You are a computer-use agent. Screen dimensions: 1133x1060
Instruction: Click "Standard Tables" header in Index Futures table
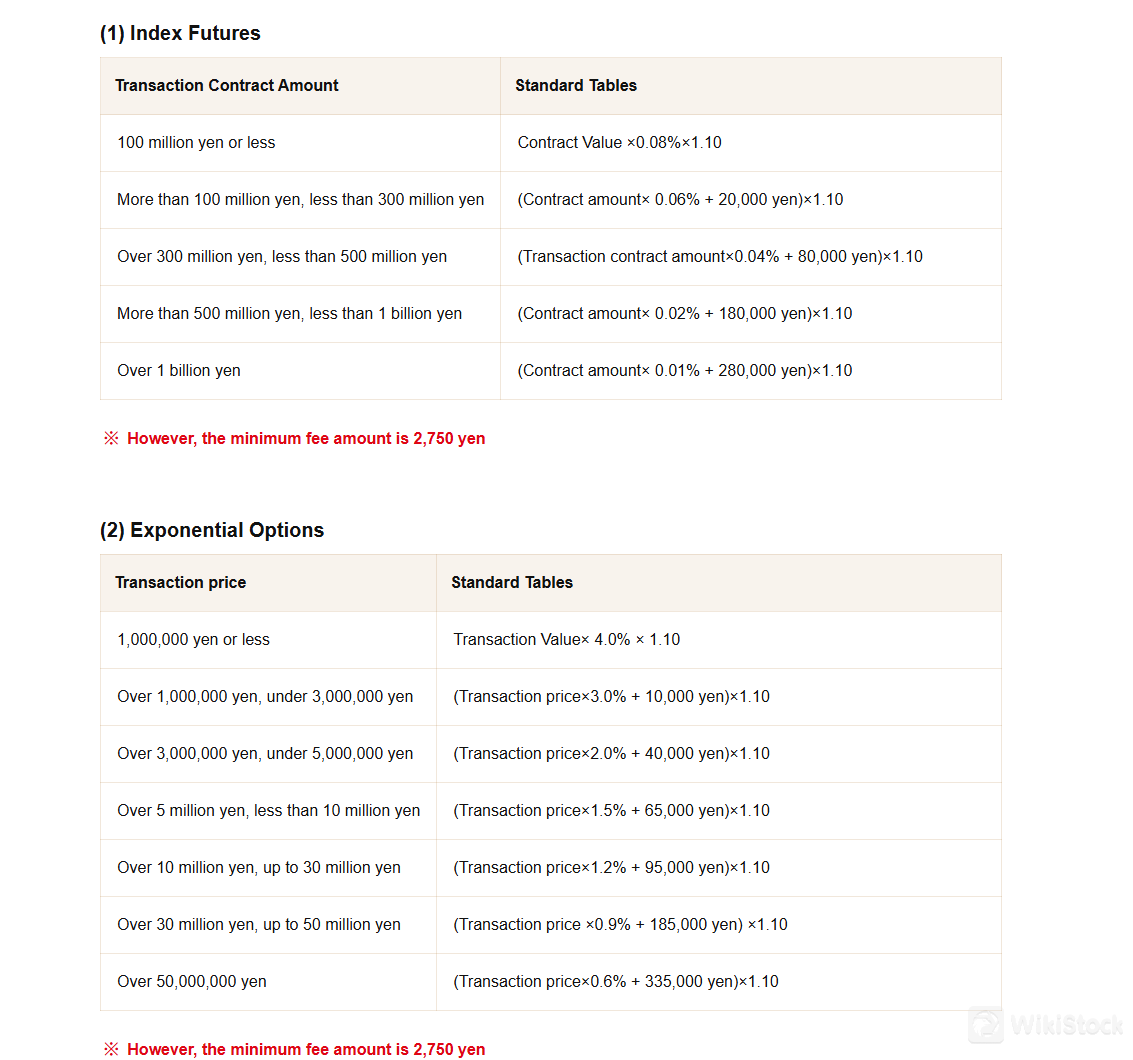pyautogui.click(x=576, y=86)
